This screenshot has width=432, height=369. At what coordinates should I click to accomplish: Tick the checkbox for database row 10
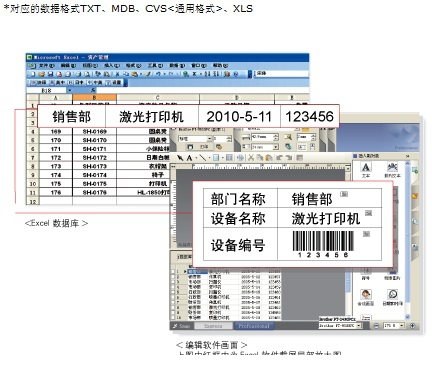[173, 318]
